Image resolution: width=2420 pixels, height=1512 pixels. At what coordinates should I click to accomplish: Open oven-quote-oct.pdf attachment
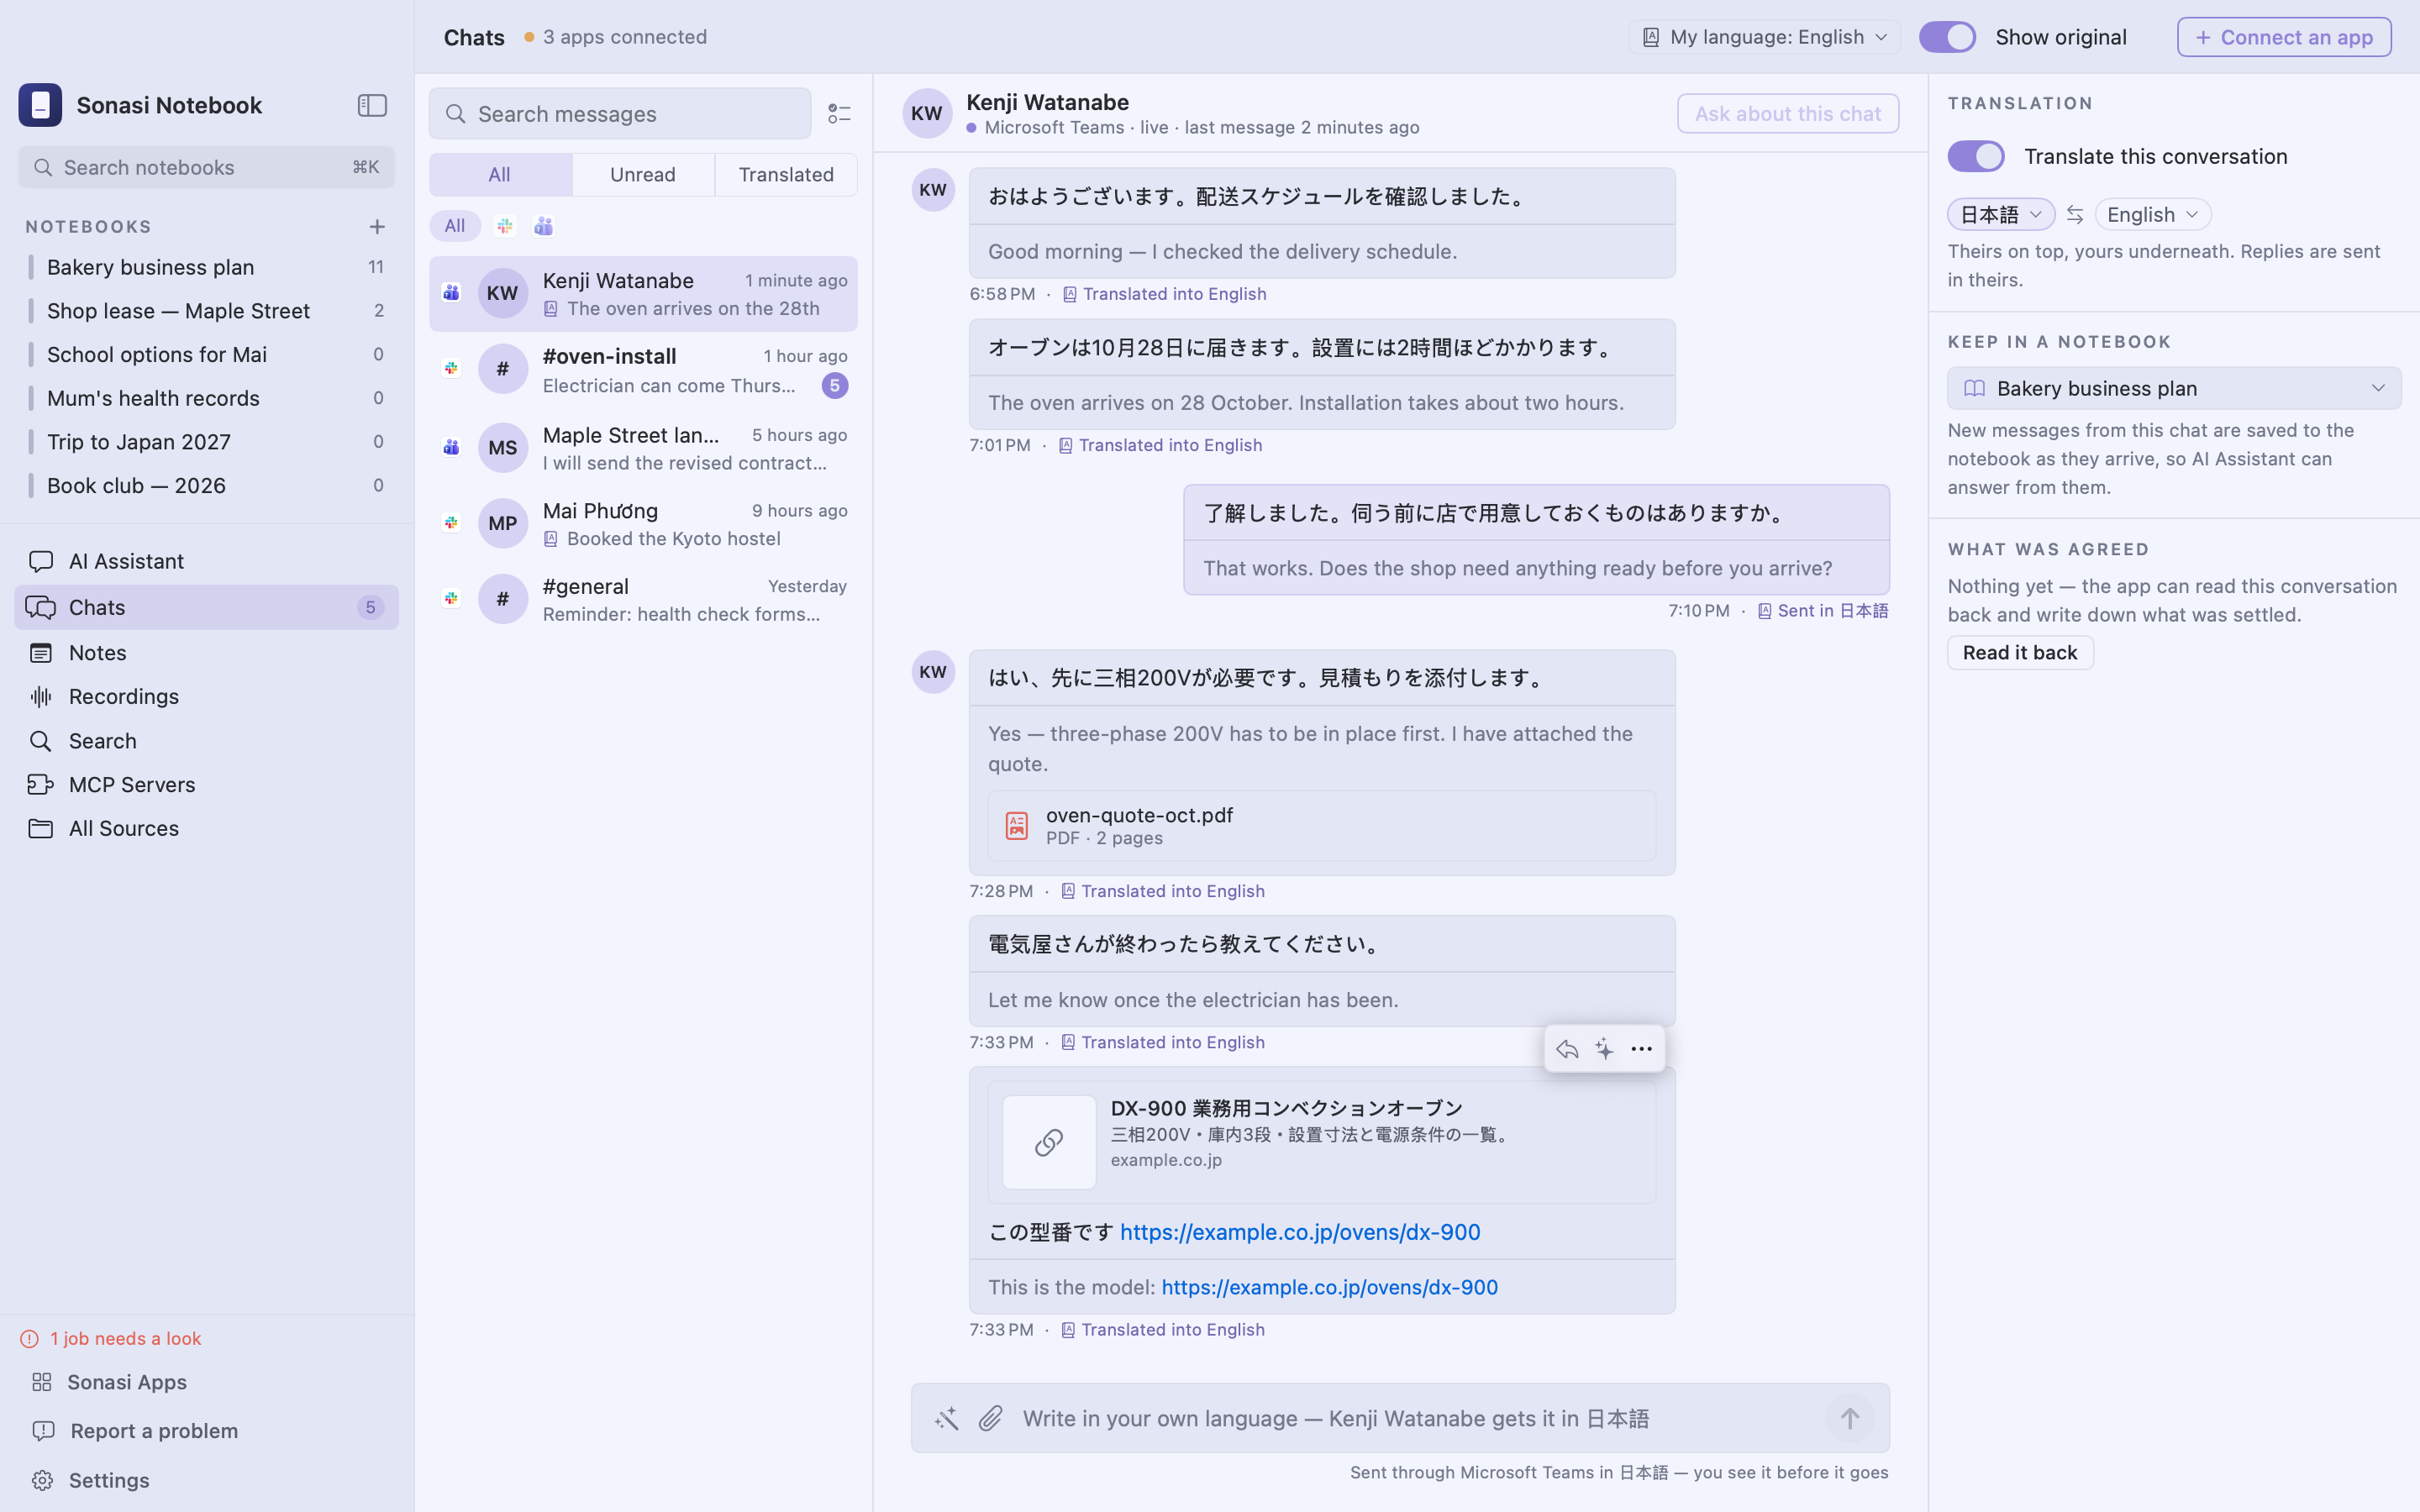pyautogui.click(x=1322, y=826)
